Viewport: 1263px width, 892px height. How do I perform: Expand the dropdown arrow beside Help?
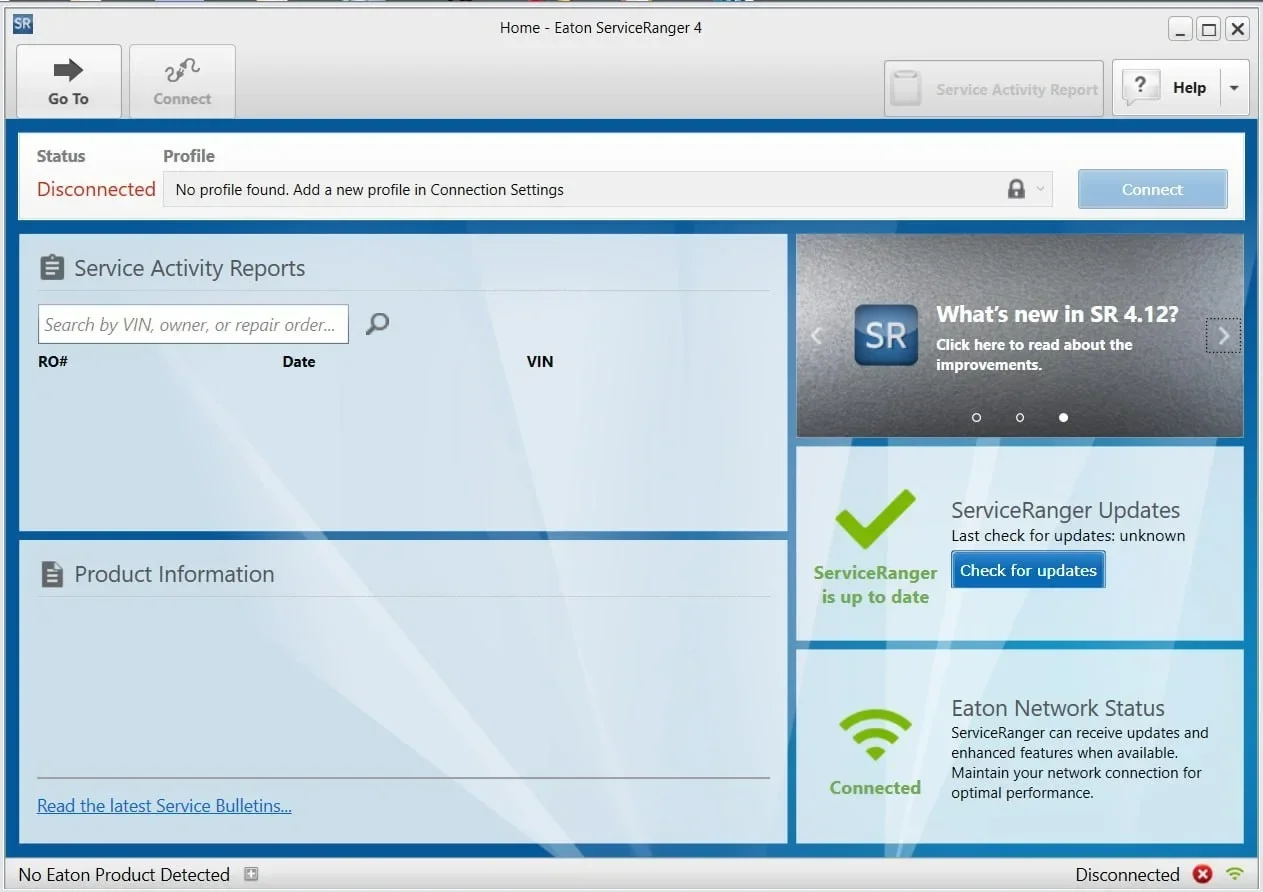pos(1234,88)
